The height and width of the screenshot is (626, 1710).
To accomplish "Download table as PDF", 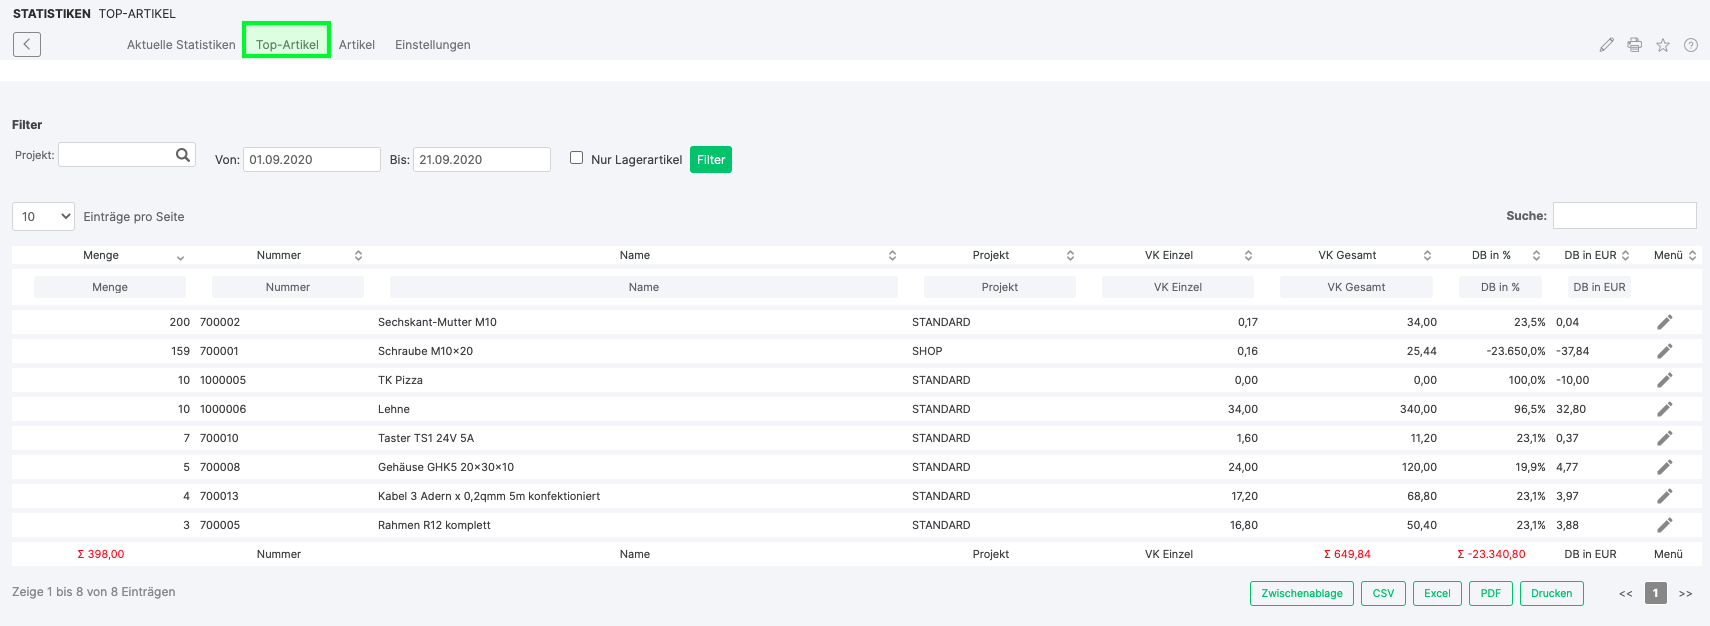I will [1490, 593].
